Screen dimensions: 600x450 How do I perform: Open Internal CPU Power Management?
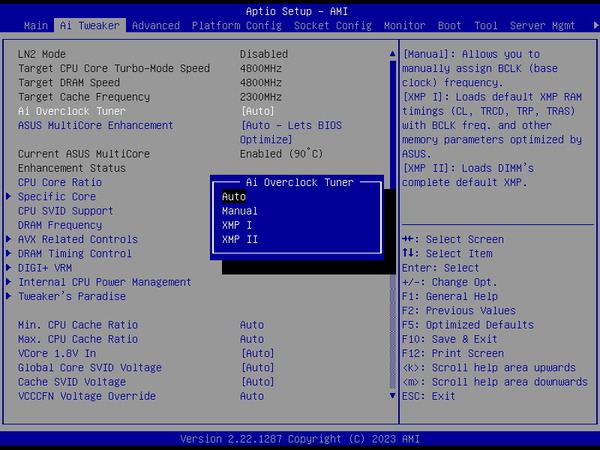tap(104, 282)
